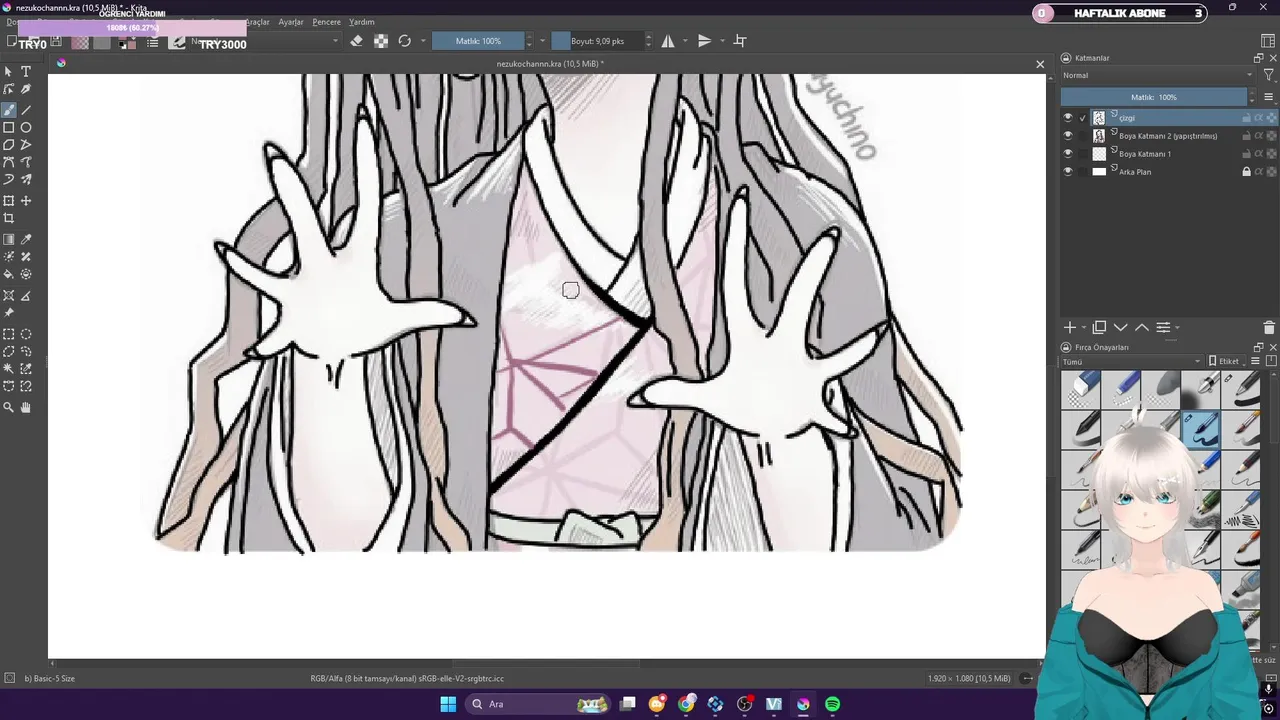The height and width of the screenshot is (720, 1280).
Task: Click the reload original preset icon
Action: pyautogui.click(x=404, y=41)
